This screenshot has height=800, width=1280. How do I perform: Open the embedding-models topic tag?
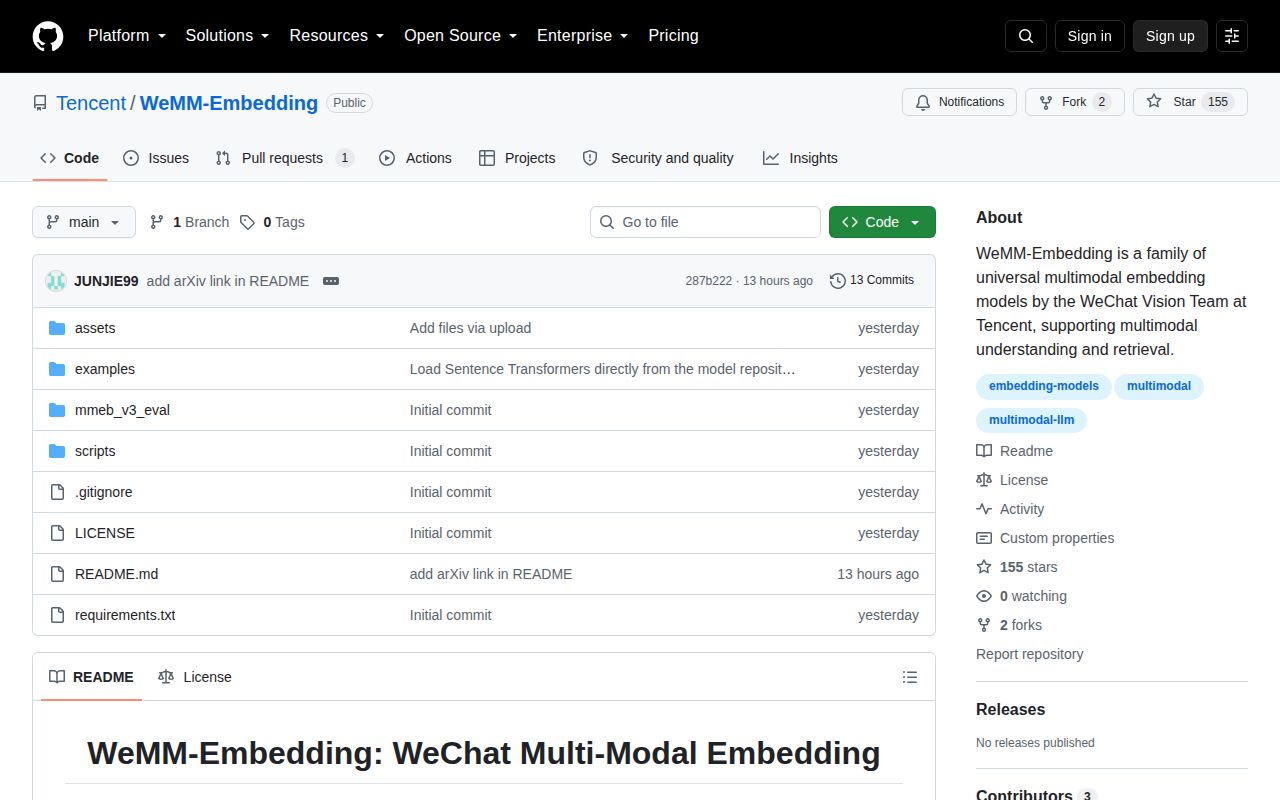click(x=1043, y=386)
